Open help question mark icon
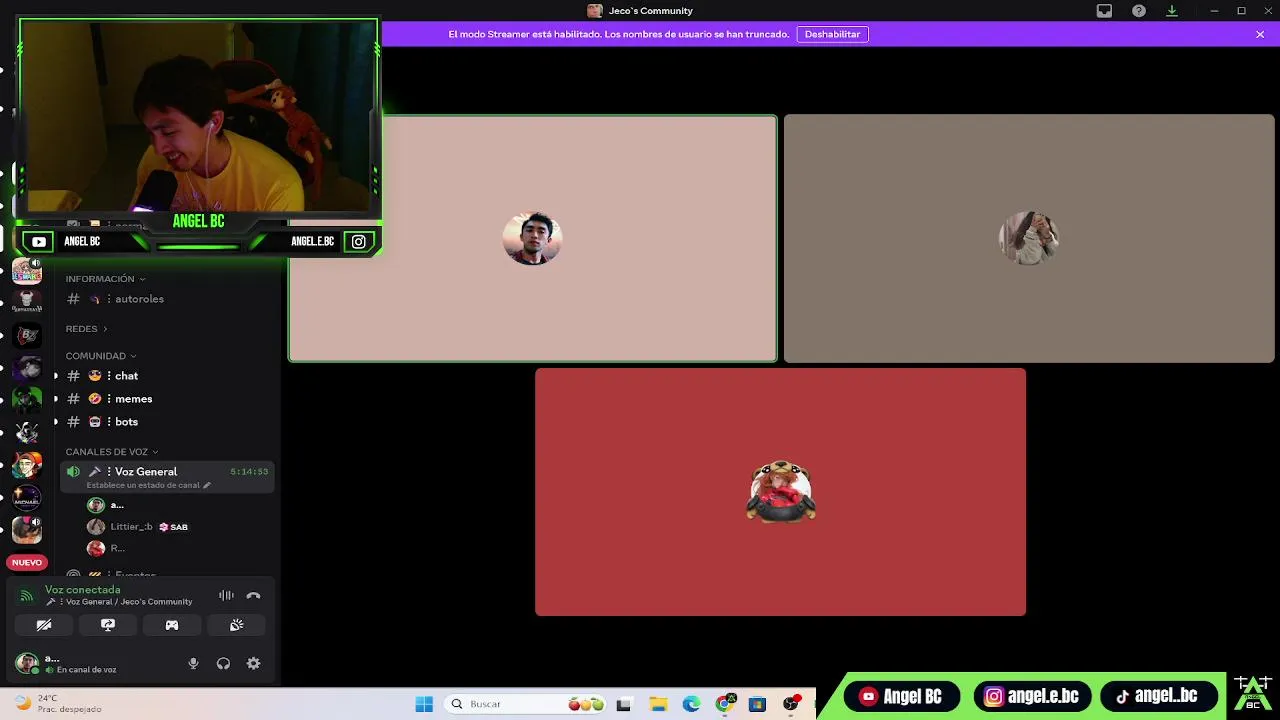The width and height of the screenshot is (1280, 720). [1139, 11]
